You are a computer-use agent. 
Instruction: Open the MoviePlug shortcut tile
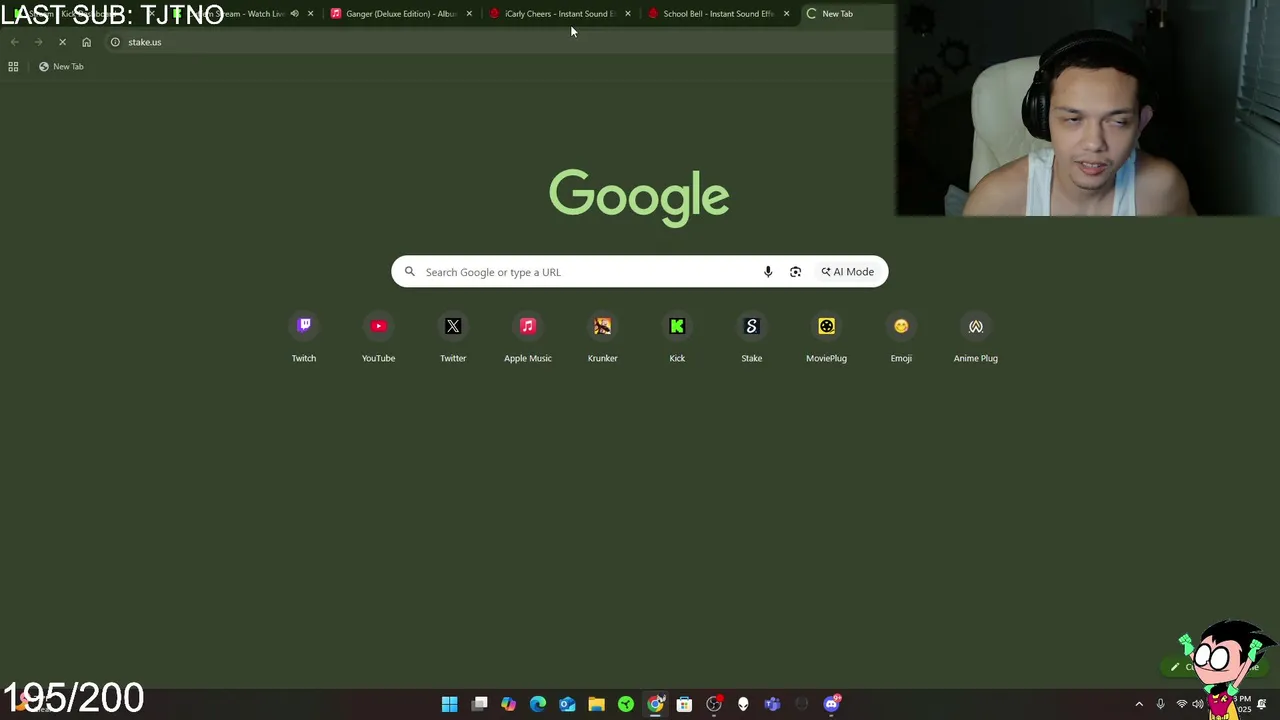pos(826,338)
